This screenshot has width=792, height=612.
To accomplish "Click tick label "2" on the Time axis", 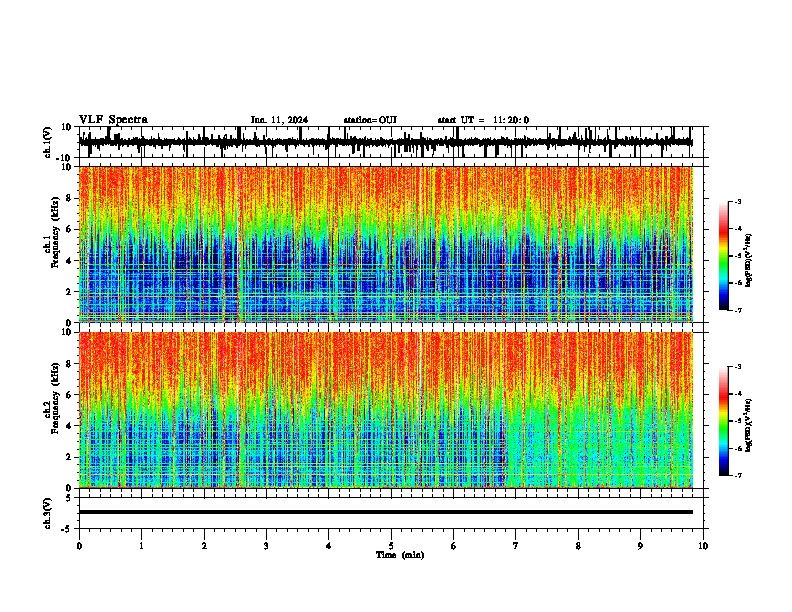I will pos(204,546).
